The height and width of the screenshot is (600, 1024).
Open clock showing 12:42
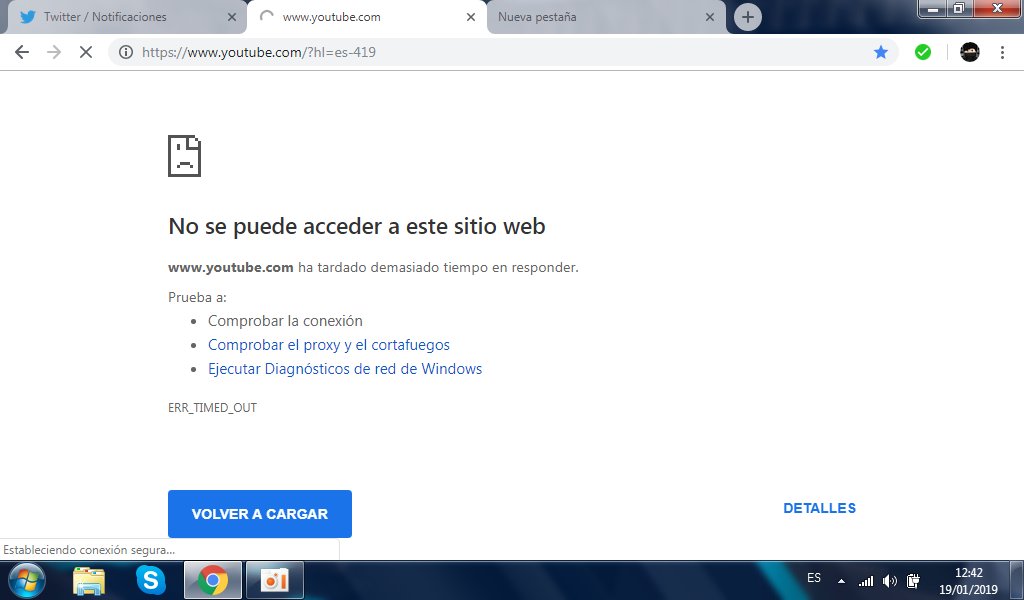point(968,580)
